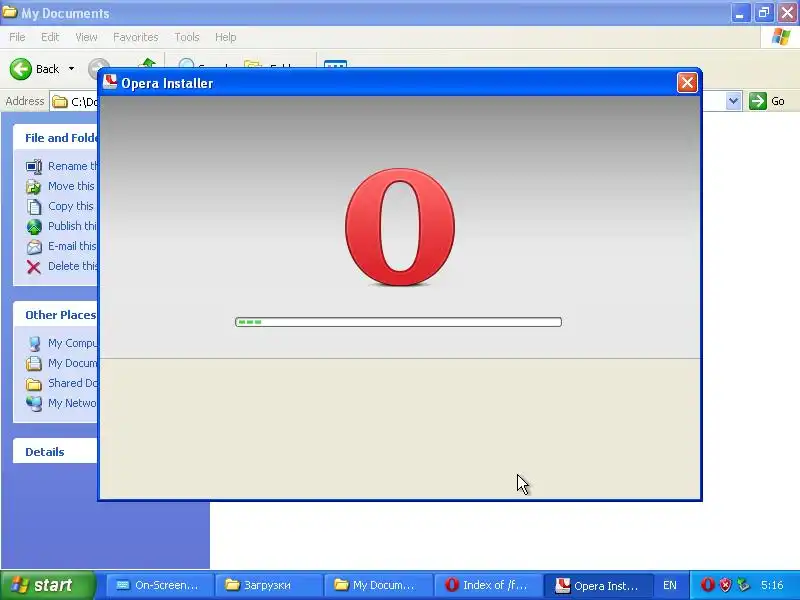Viewport: 800px width, 600px height.
Task: Click the Shared Documents folder icon
Action: pyautogui.click(x=34, y=384)
